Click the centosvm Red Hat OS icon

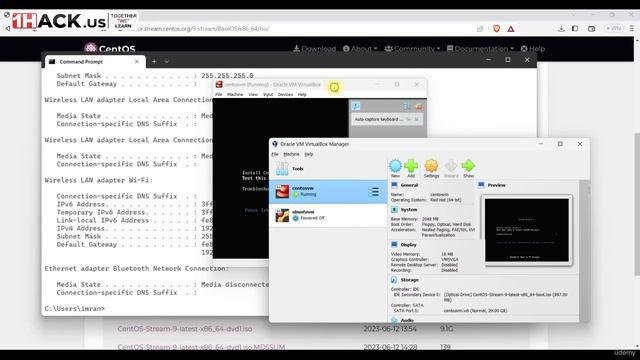[282, 191]
